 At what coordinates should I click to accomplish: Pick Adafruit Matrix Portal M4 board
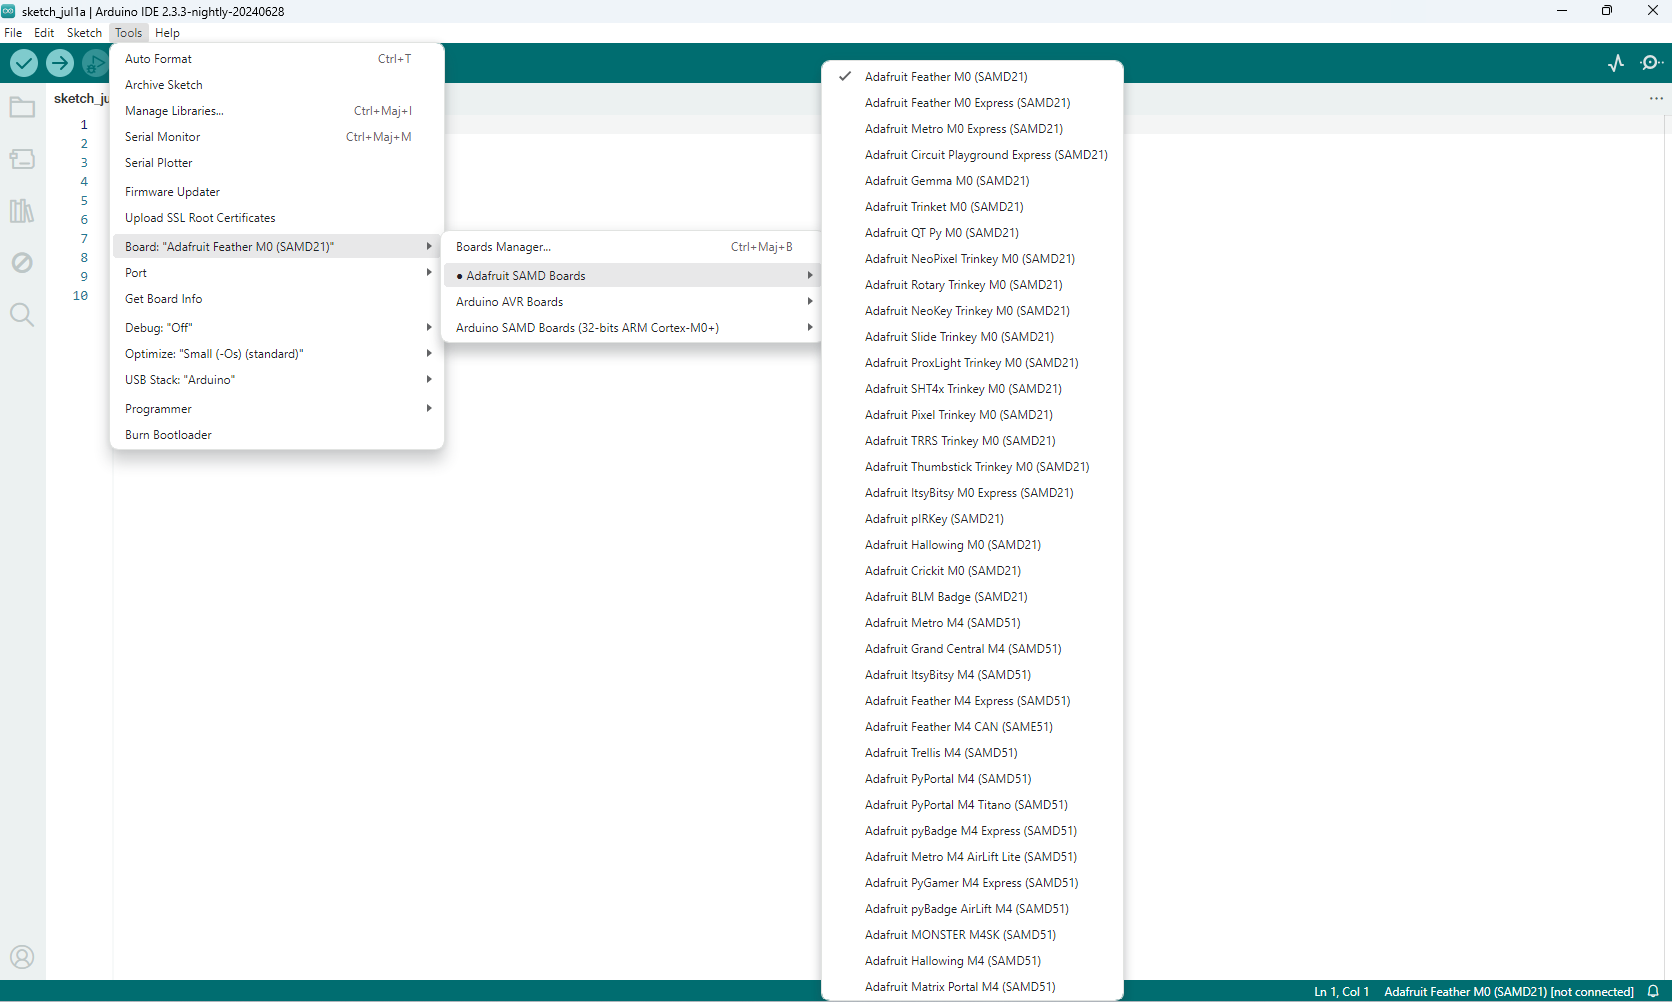972,987
